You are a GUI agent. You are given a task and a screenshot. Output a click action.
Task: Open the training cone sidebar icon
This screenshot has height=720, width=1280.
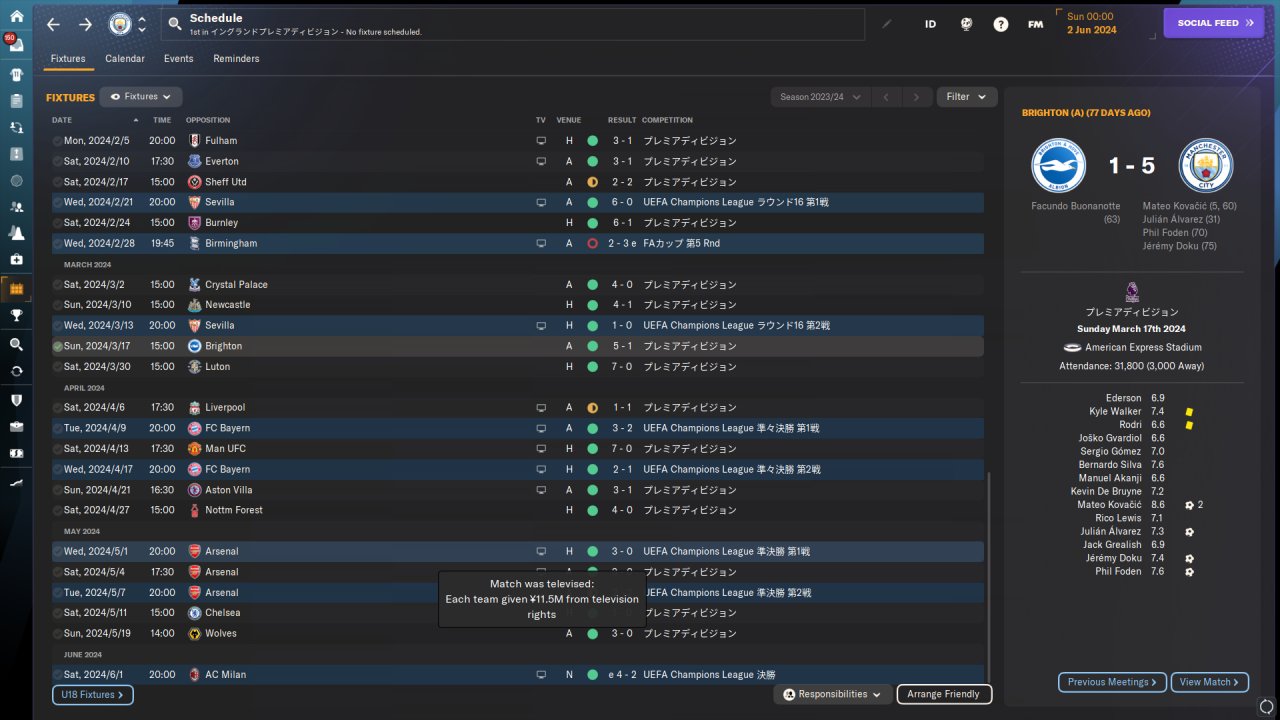coord(16,233)
